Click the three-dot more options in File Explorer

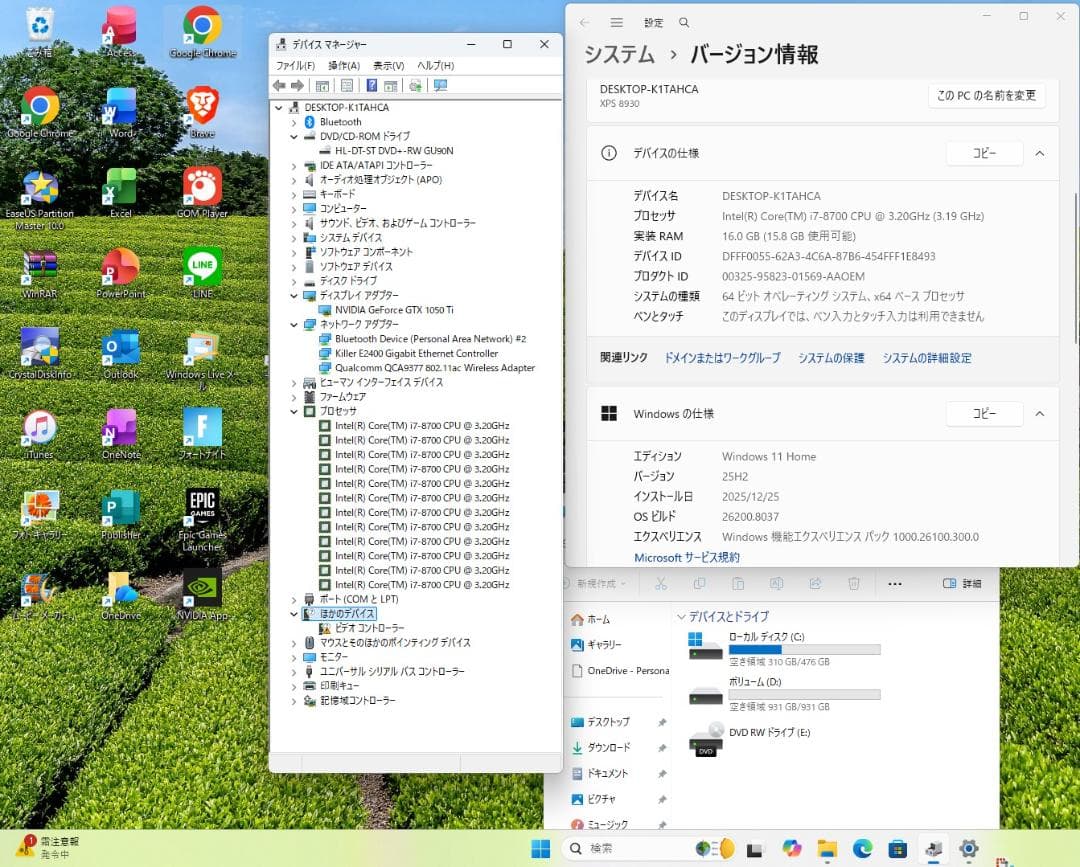coord(895,584)
